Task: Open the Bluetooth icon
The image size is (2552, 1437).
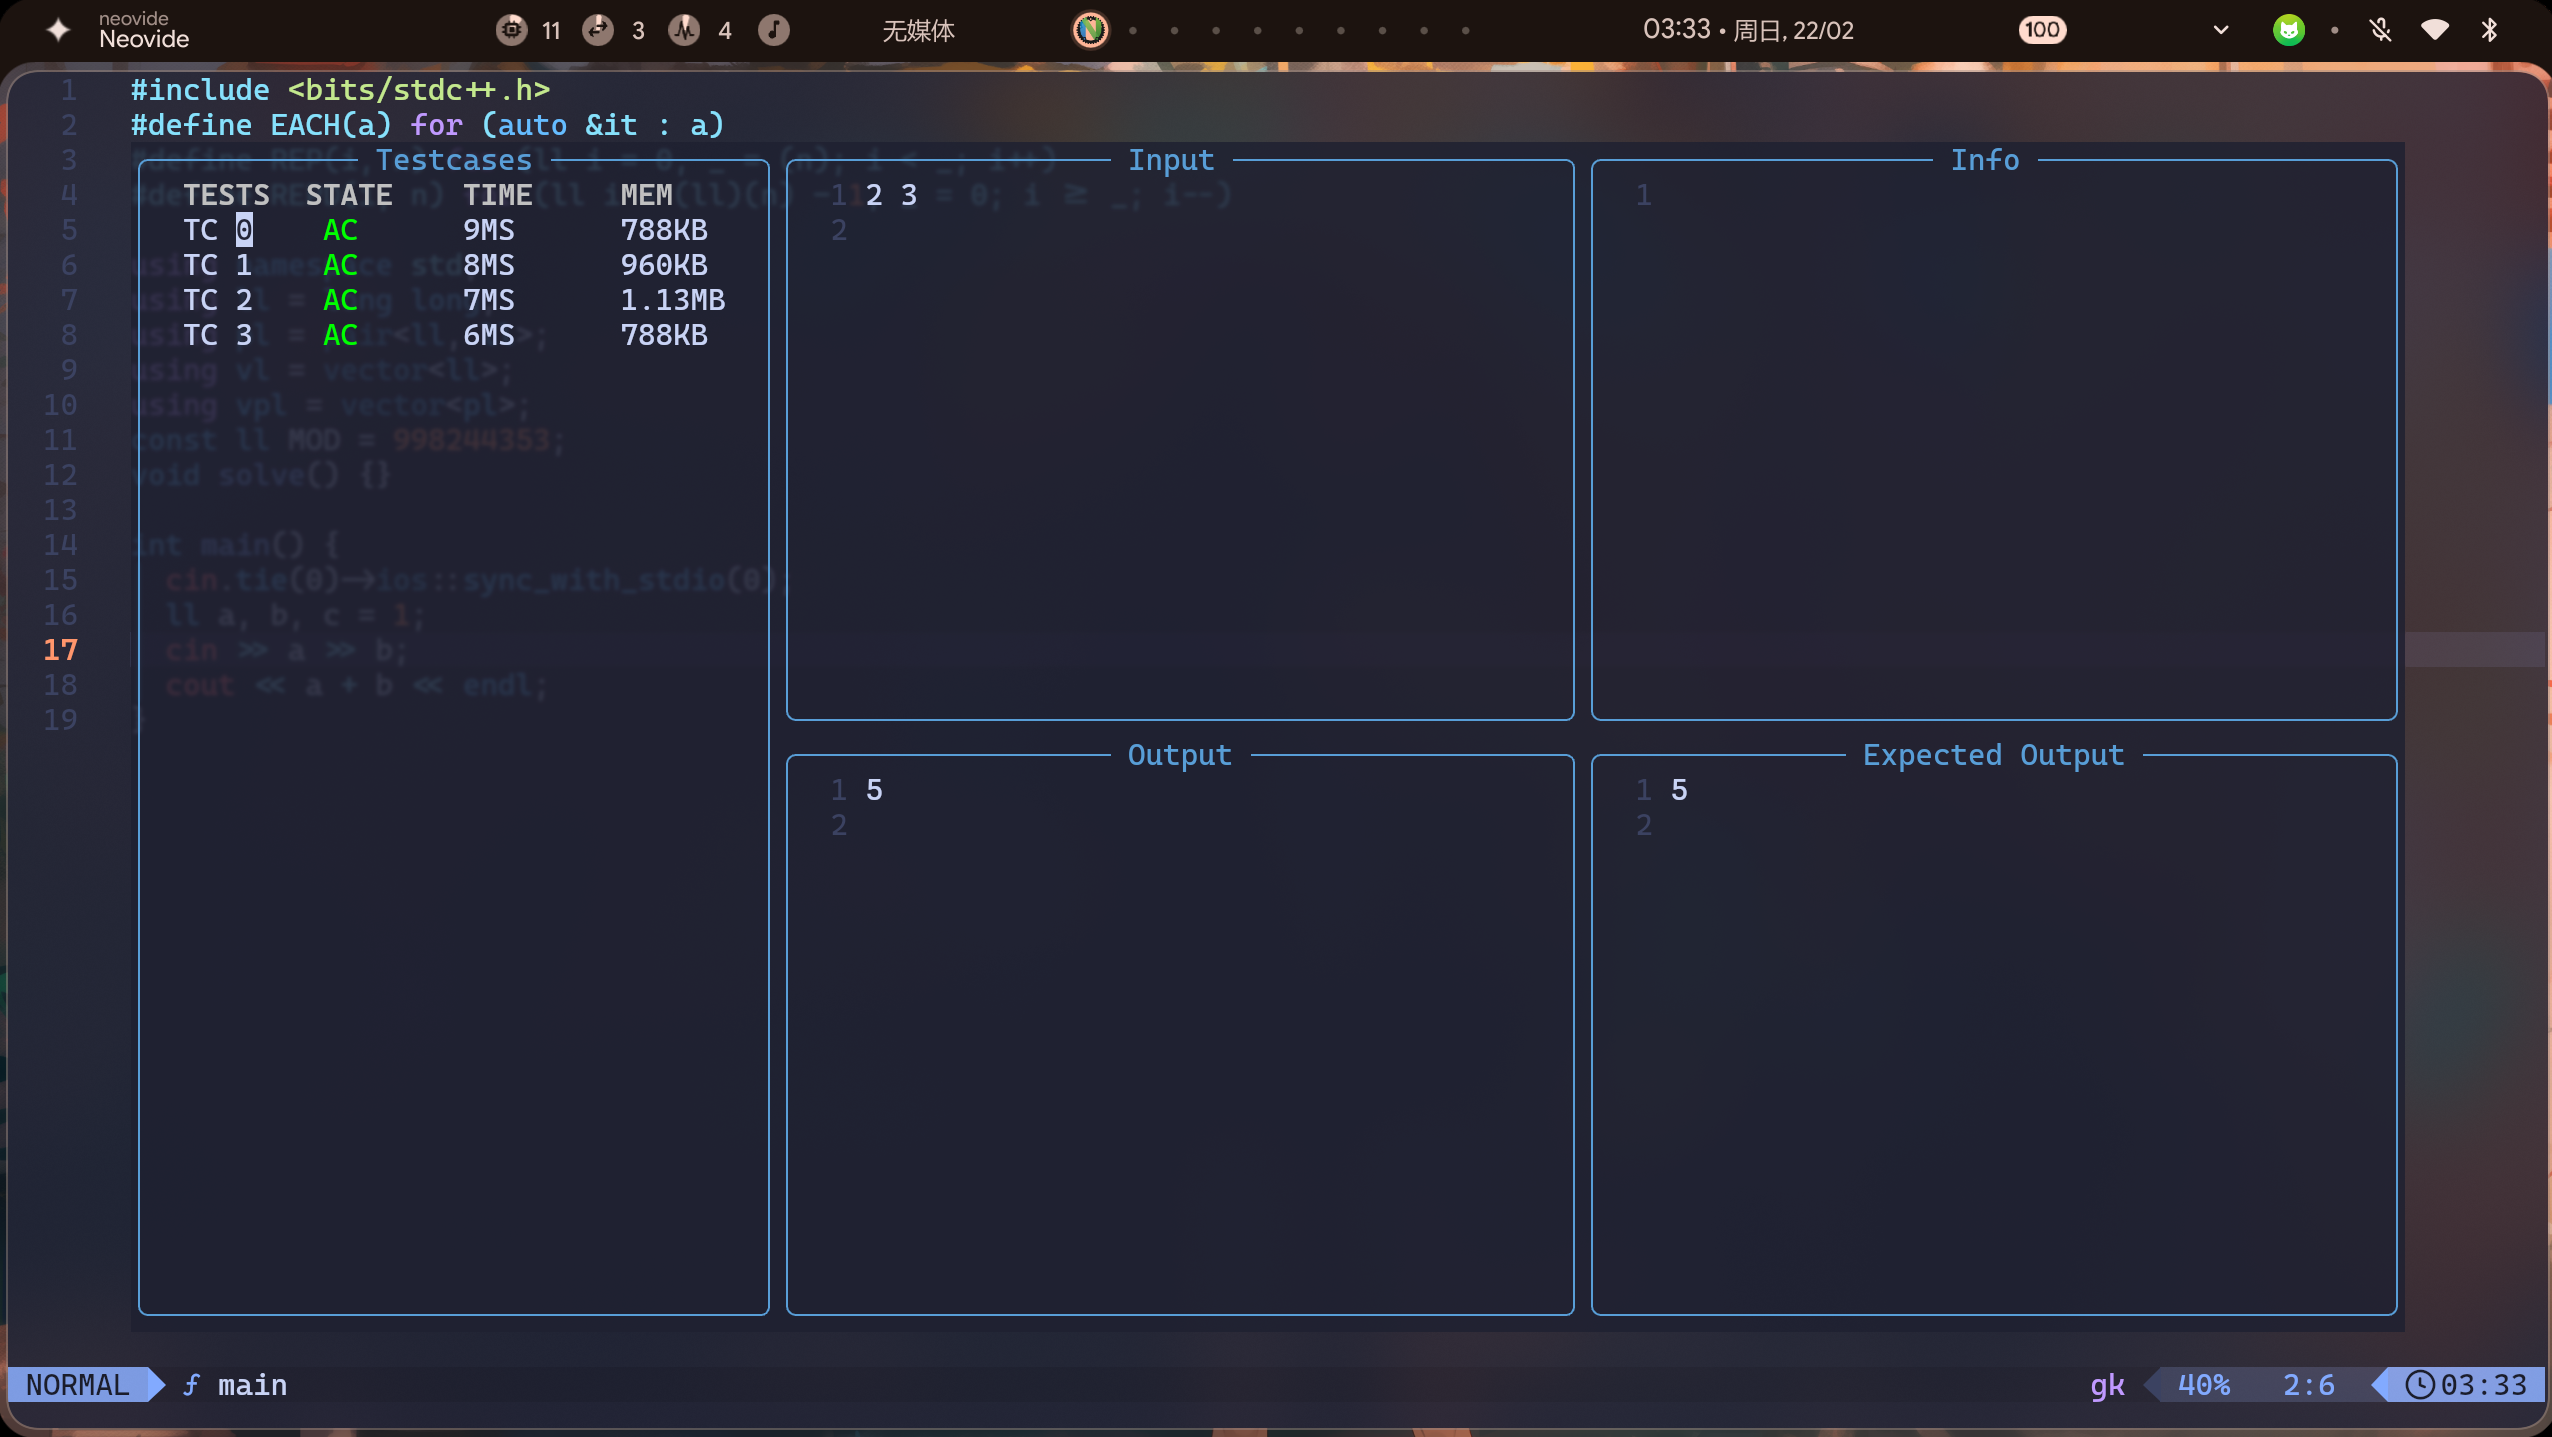Action: pos(2489,30)
